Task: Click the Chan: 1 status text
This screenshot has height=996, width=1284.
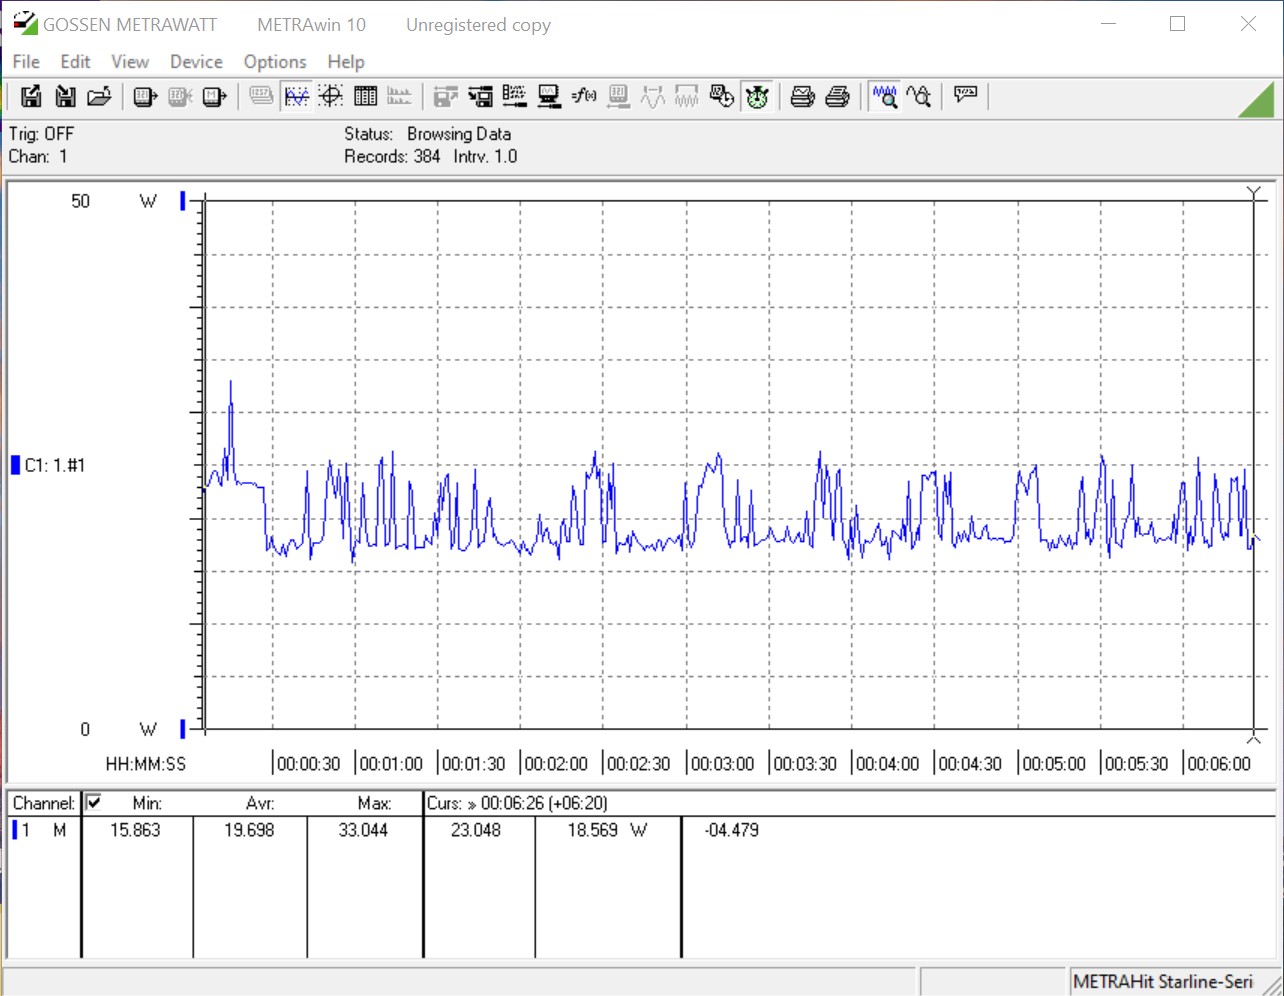Action: (38, 156)
